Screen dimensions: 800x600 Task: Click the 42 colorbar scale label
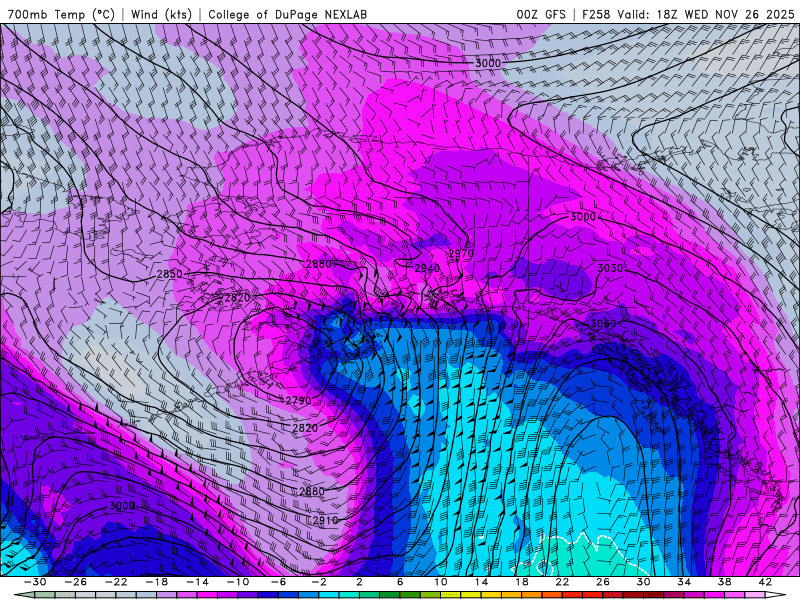click(765, 582)
